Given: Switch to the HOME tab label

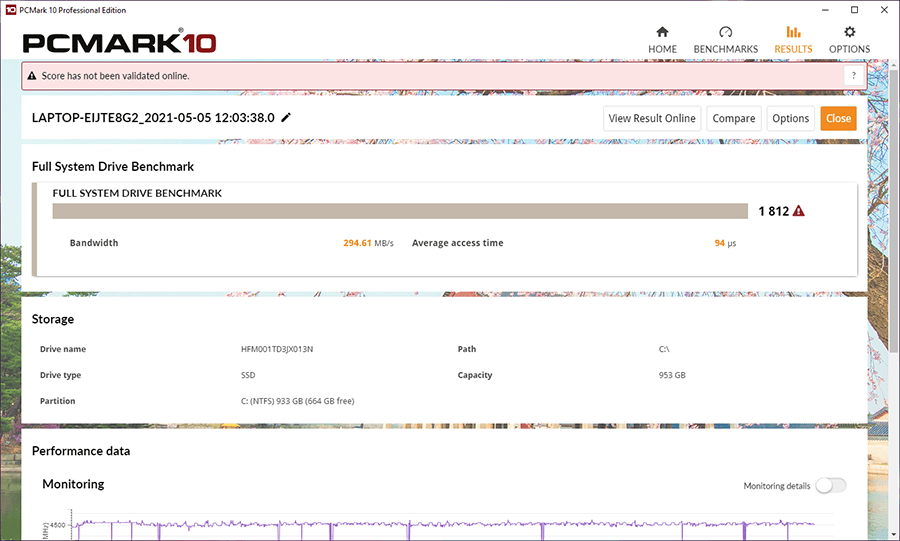Looking at the screenshot, I should tap(662, 49).
